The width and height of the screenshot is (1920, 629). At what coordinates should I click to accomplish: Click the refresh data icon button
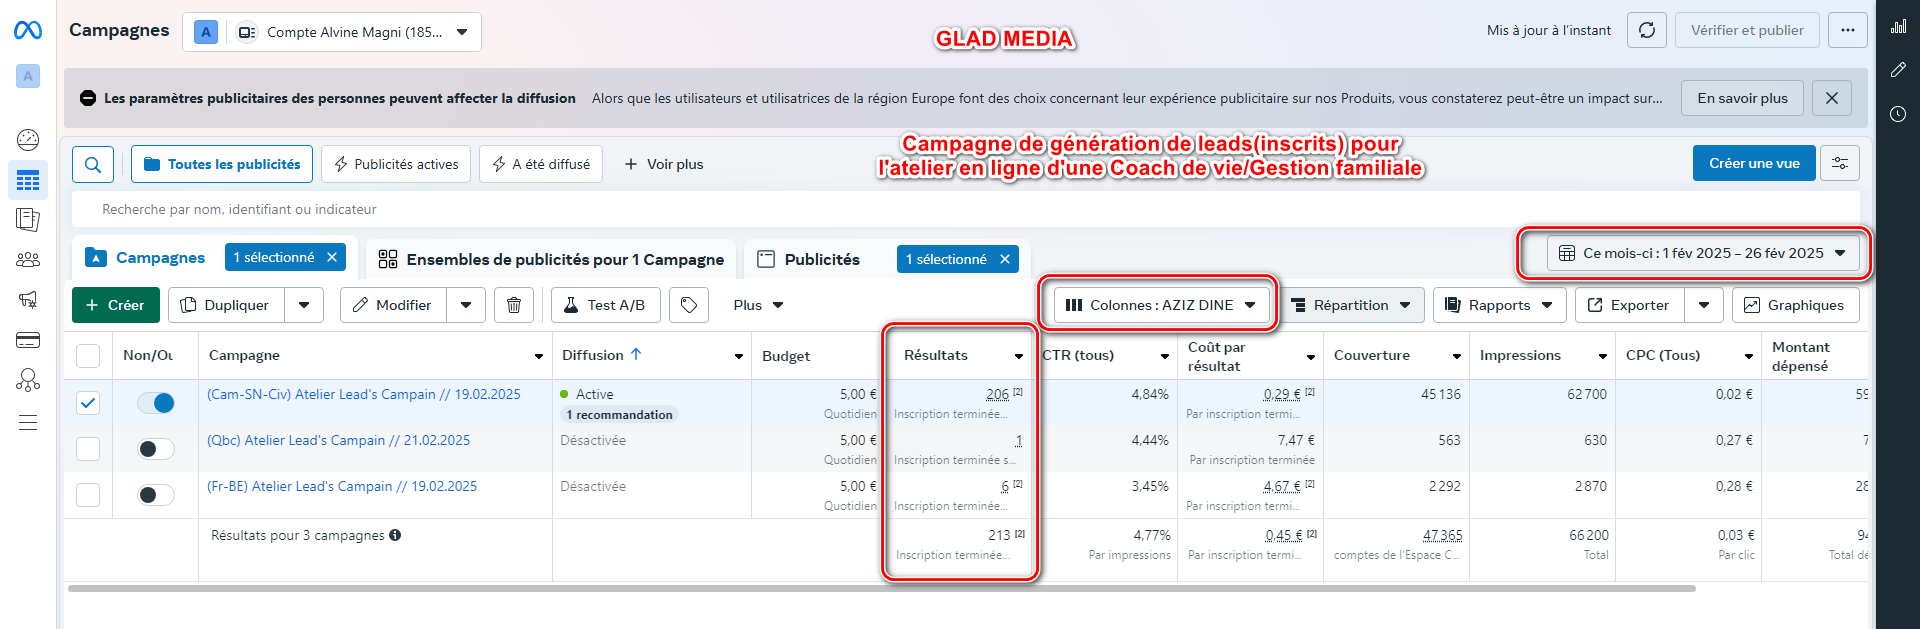coord(1647,31)
